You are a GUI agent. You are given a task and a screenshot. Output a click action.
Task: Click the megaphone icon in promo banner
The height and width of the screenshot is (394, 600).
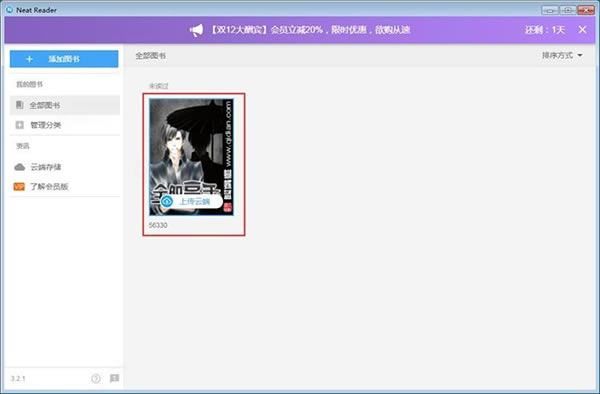pyautogui.click(x=197, y=30)
